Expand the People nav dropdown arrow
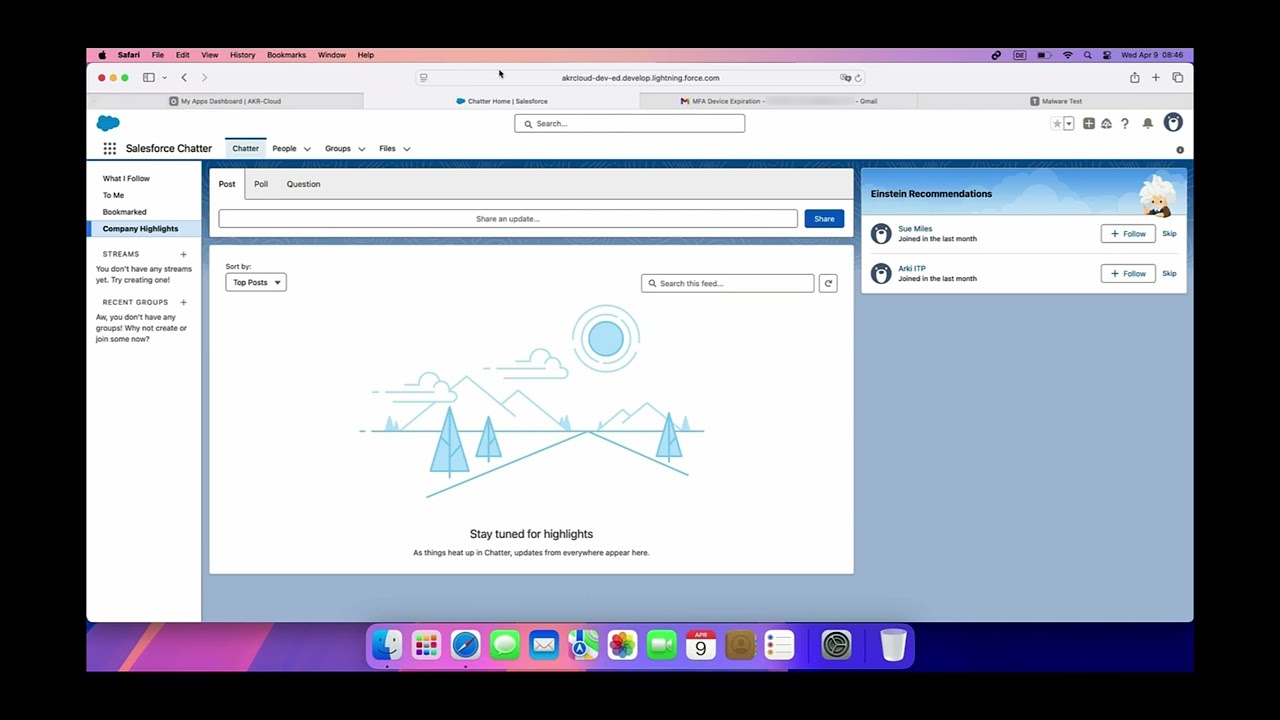Image resolution: width=1280 pixels, height=720 pixels. click(307, 149)
